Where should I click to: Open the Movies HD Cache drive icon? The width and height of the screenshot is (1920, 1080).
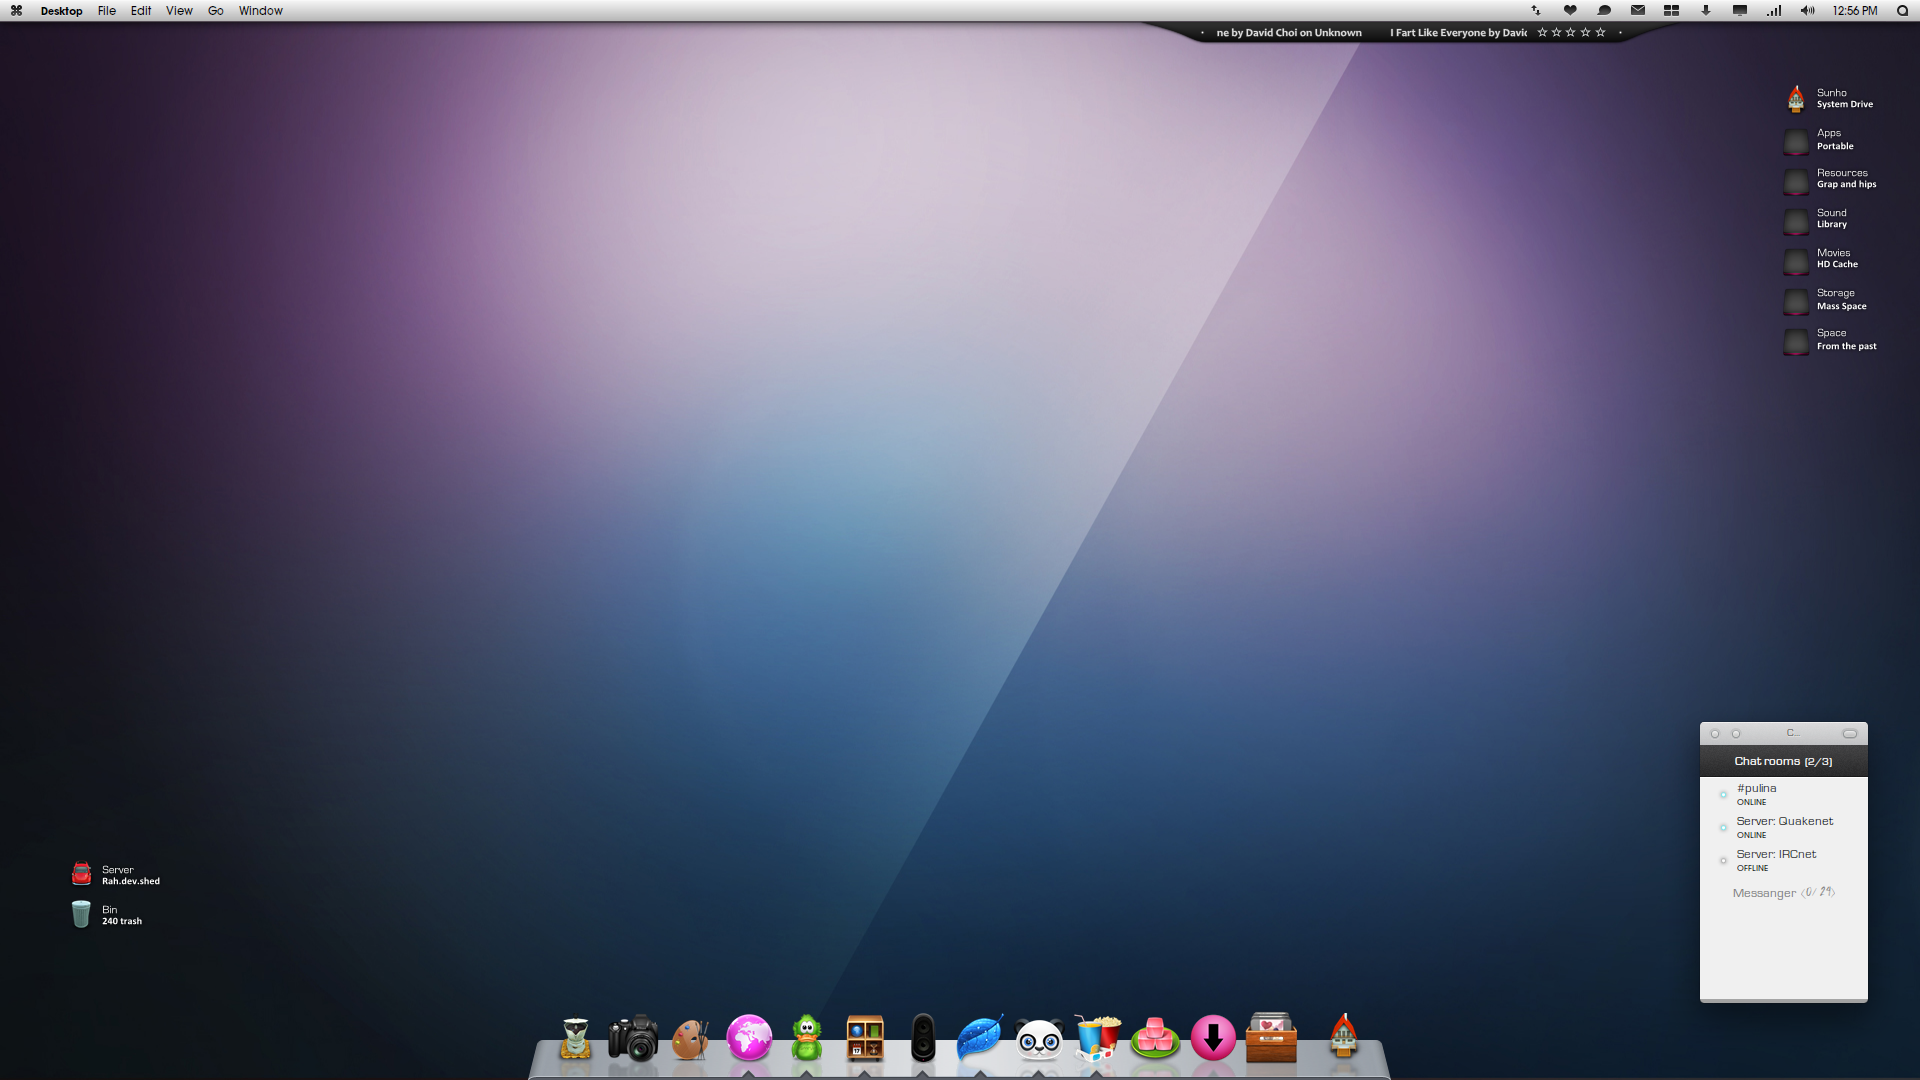pos(1796,261)
